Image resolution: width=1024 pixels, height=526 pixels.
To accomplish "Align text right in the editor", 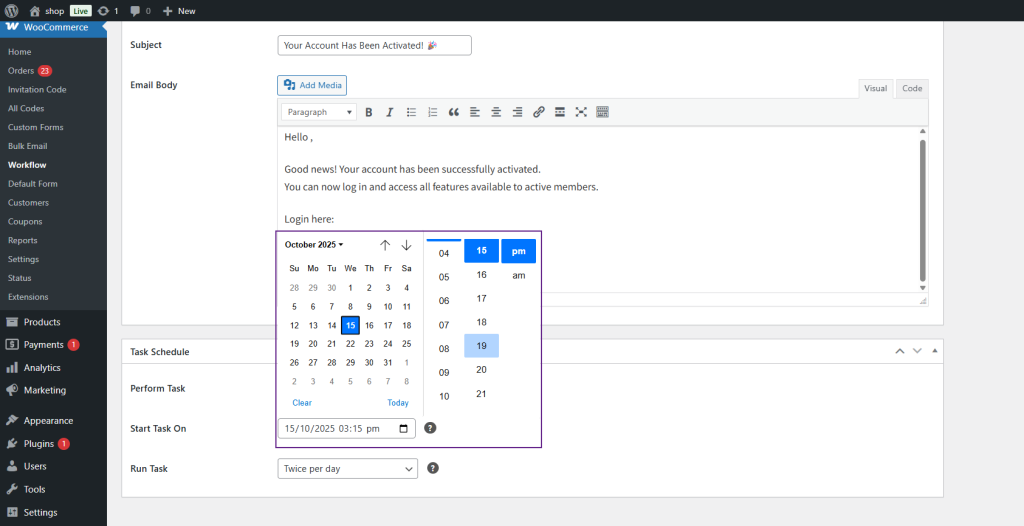I will [x=517, y=112].
